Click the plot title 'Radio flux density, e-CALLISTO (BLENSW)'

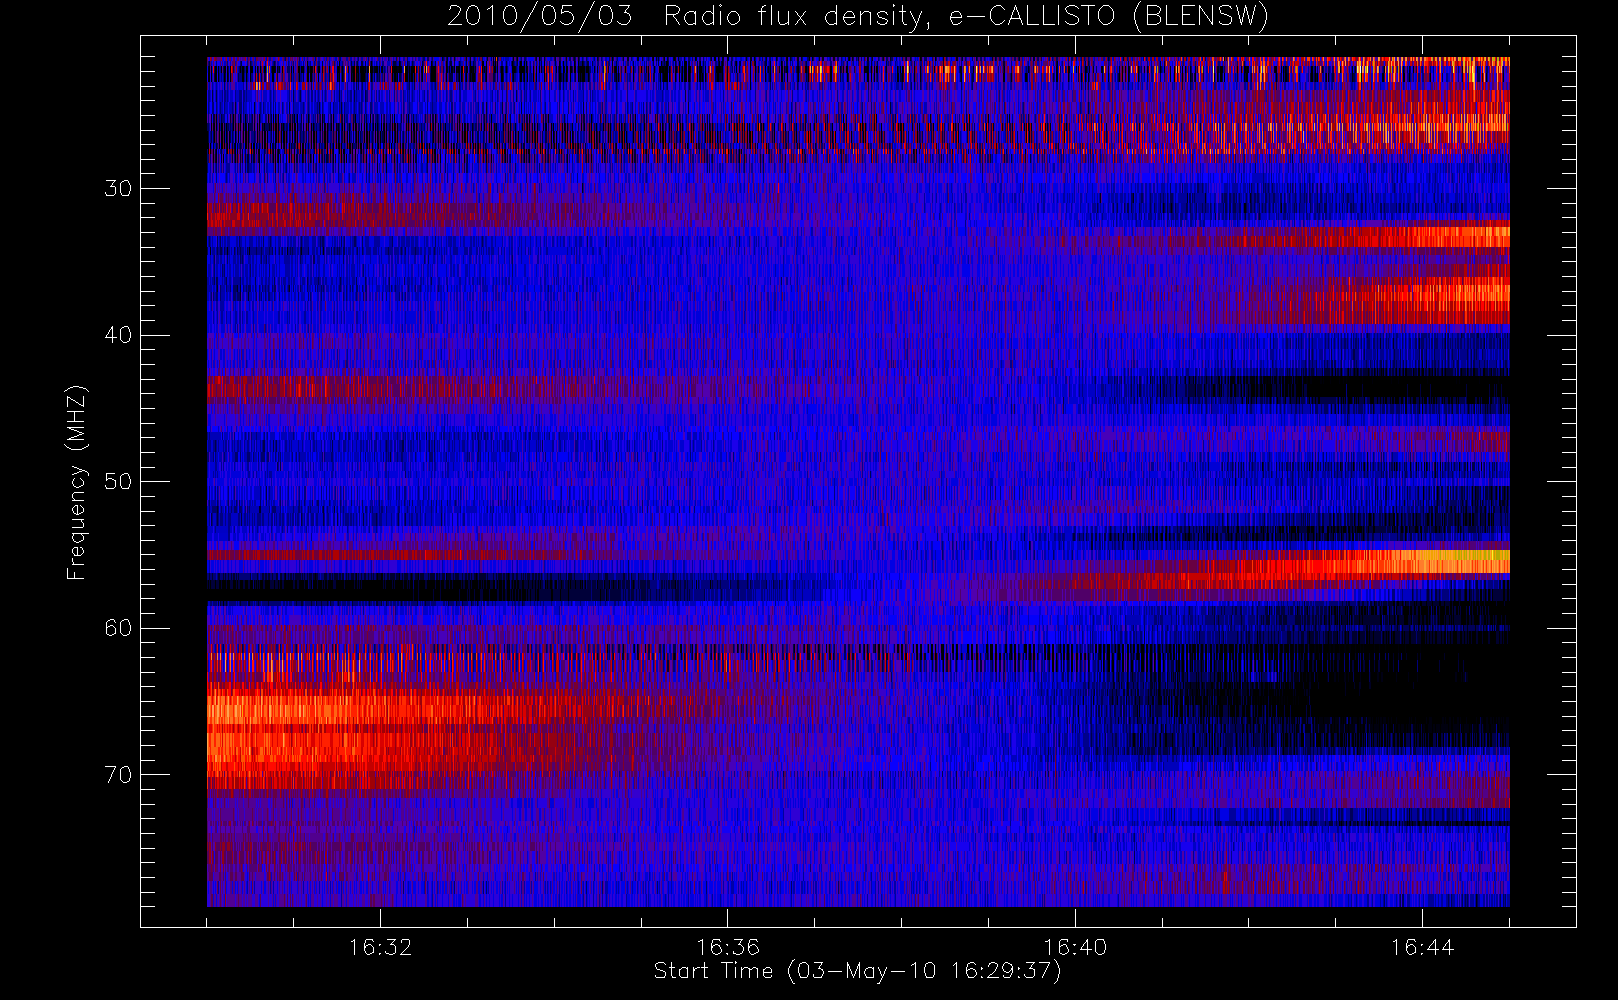966,17
